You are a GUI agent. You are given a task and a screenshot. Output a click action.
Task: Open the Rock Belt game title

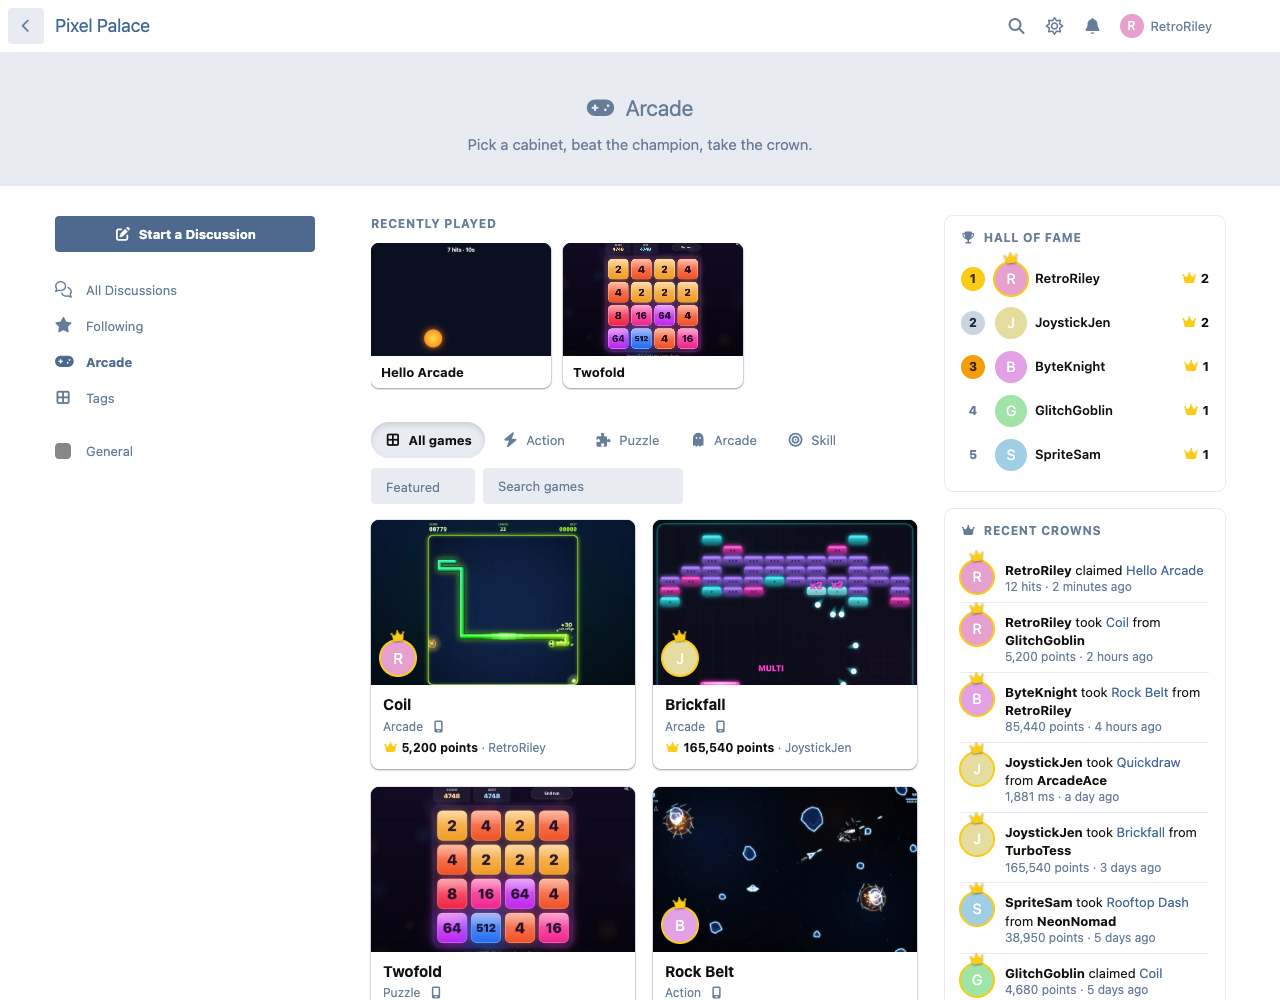pyautogui.click(x=699, y=971)
